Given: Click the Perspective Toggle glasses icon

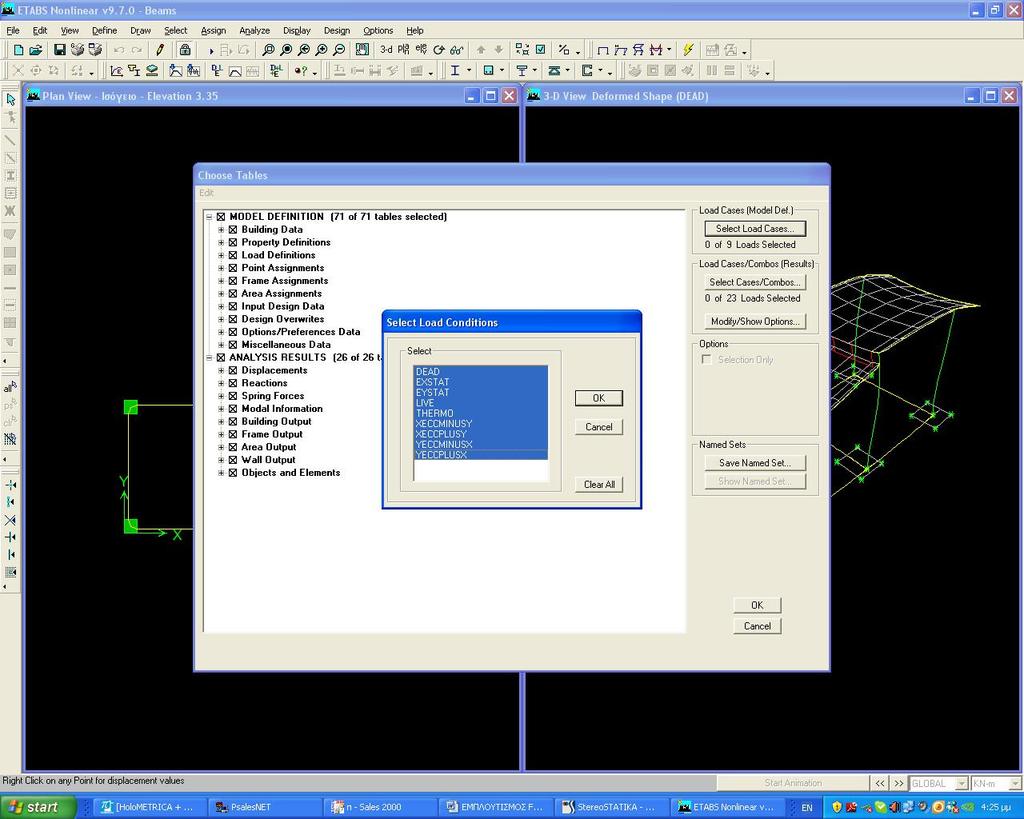Looking at the screenshot, I should tap(456, 50).
